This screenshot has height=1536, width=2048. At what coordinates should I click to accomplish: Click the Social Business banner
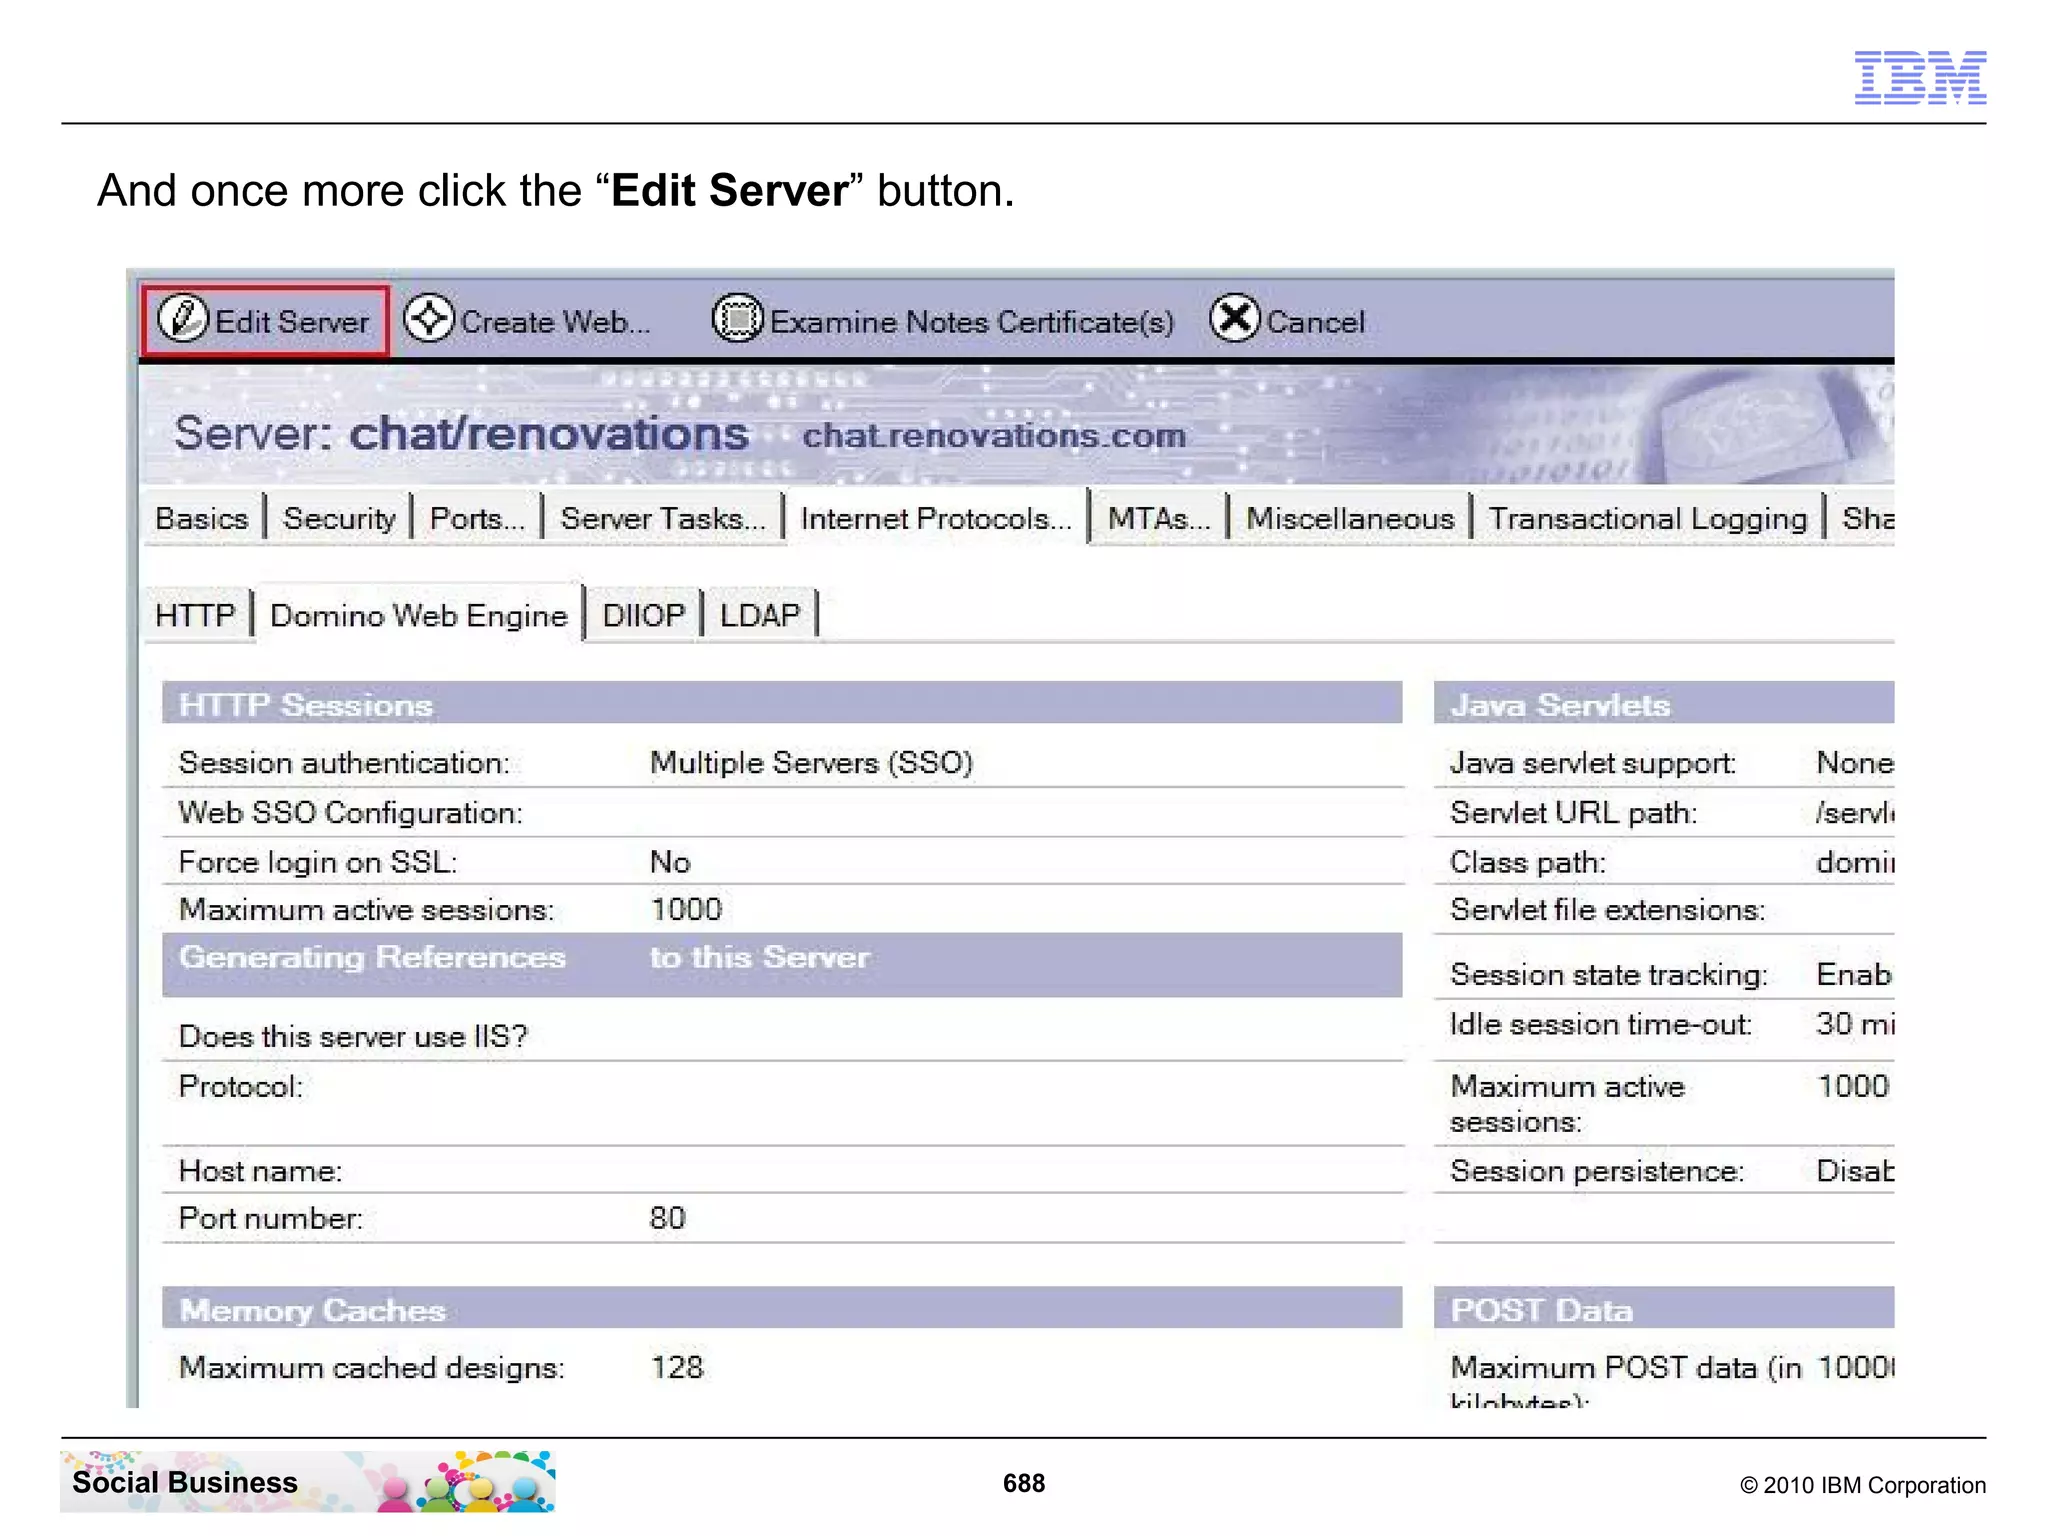pyautogui.click(x=308, y=1482)
